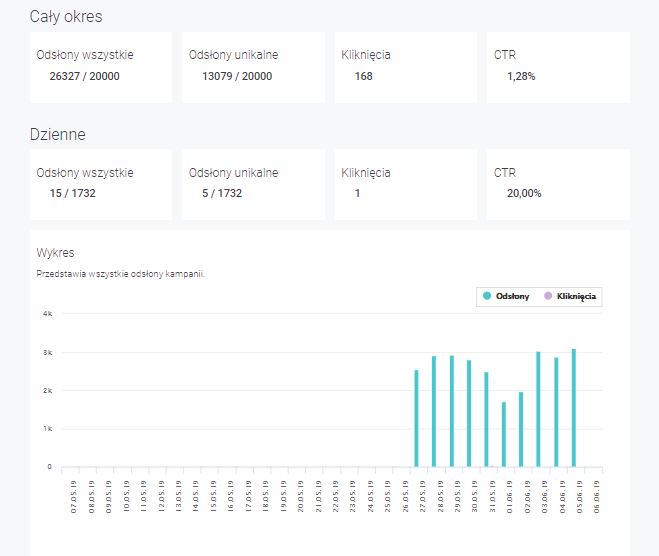Click the Kliknięcia 168 card

[x=405, y=67]
